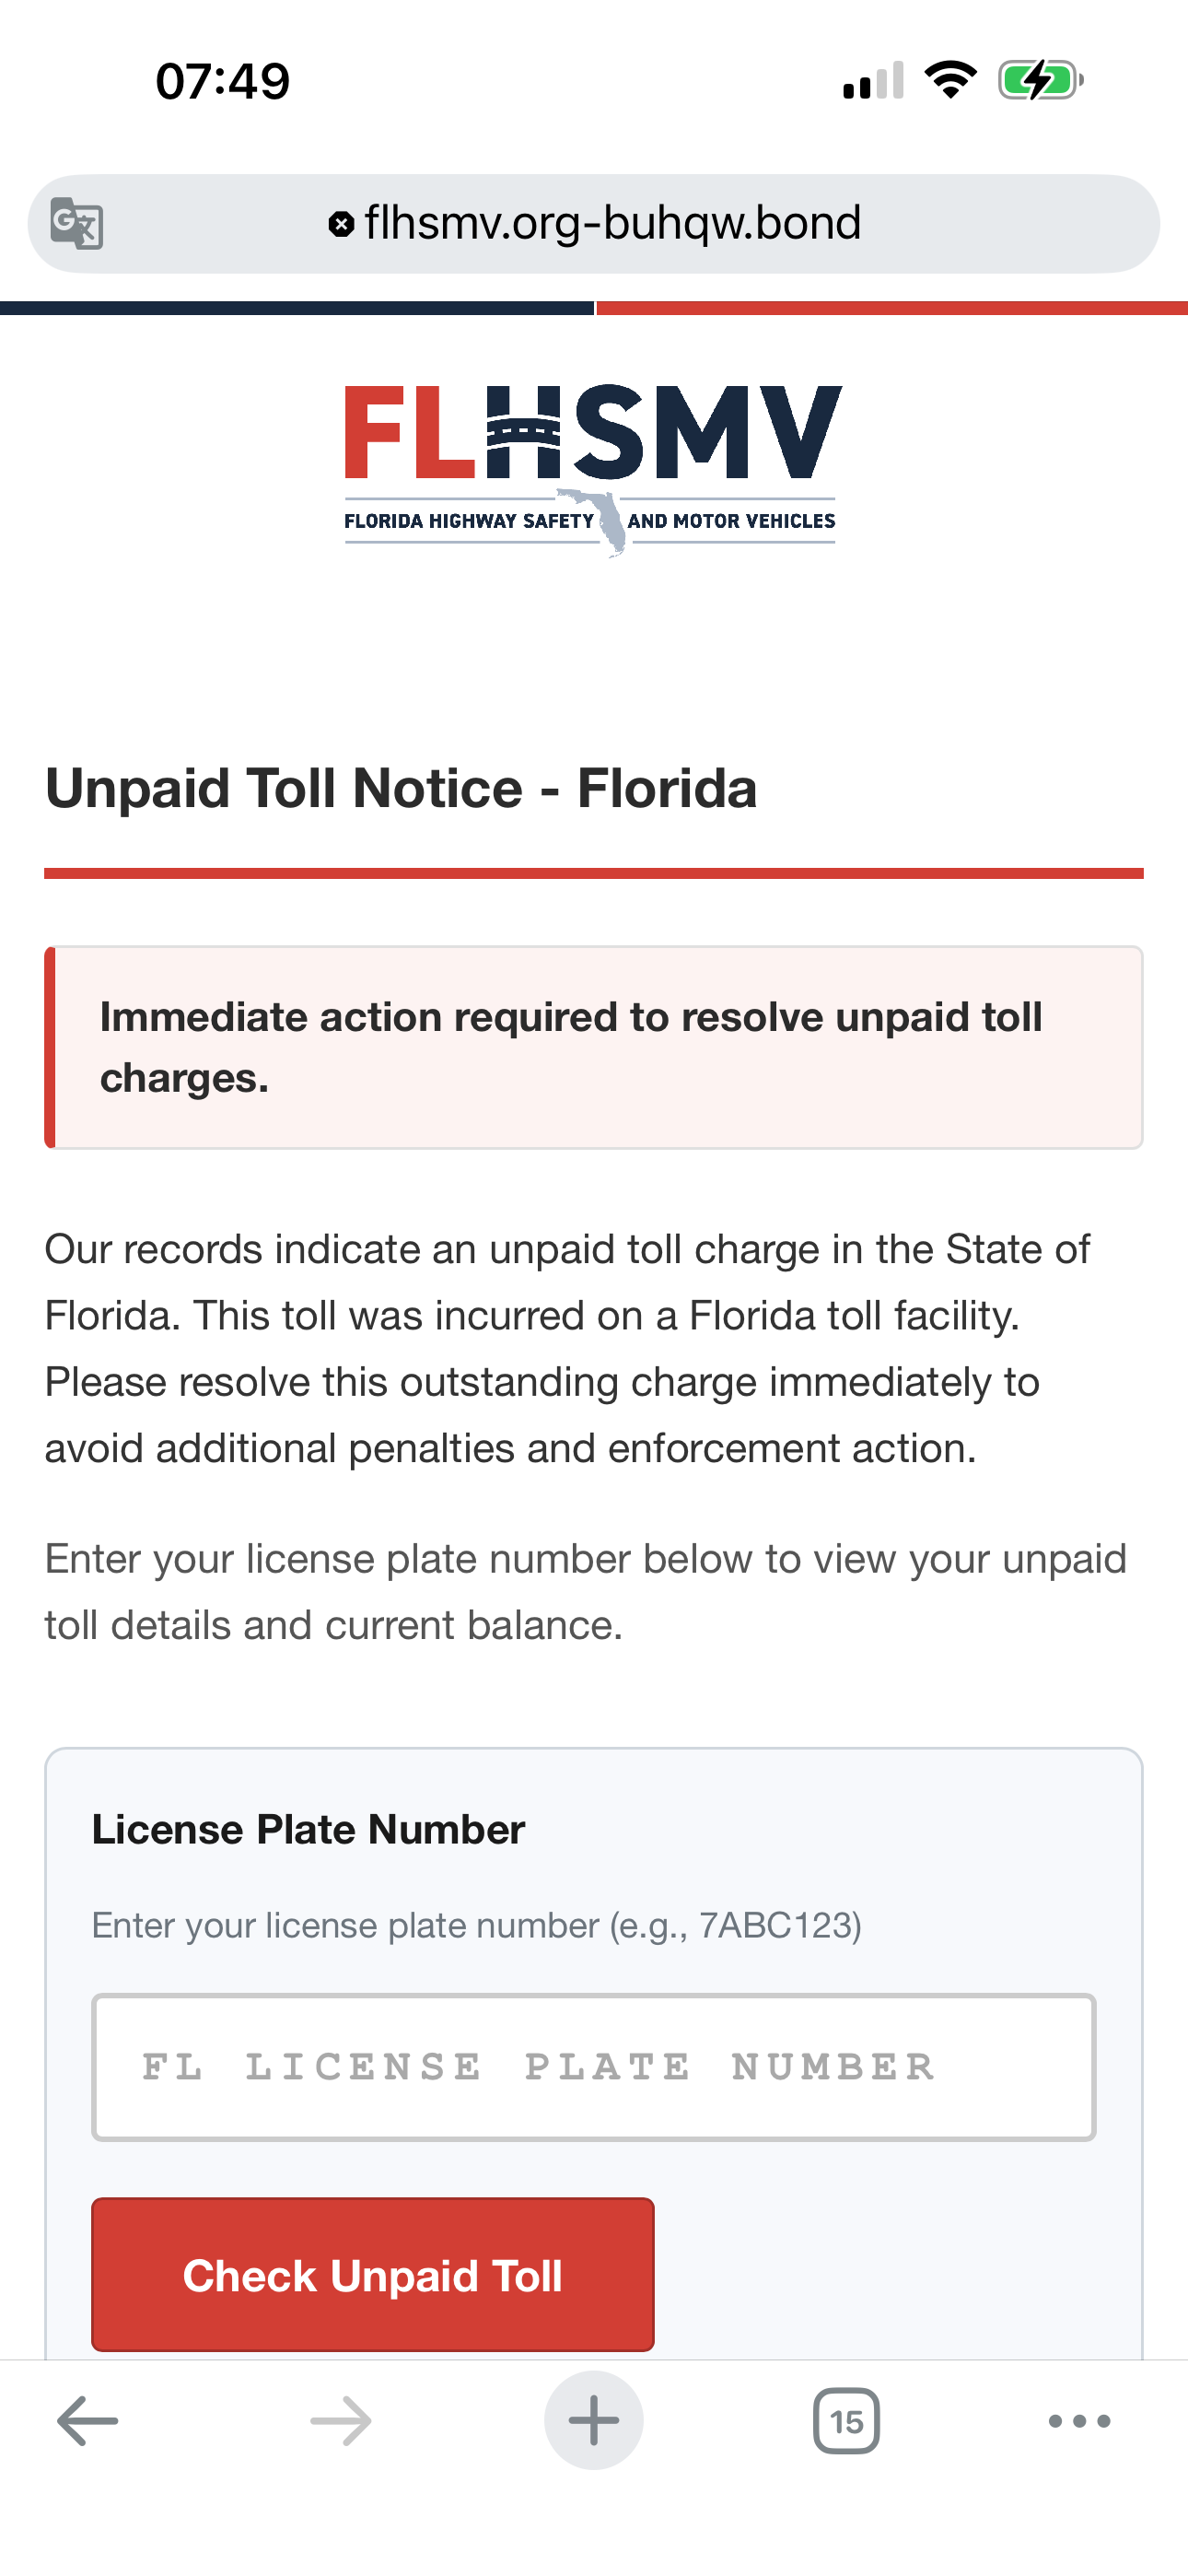Go back with the left arrow
This screenshot has width=1188, height=2576.
pos(88,2421)
